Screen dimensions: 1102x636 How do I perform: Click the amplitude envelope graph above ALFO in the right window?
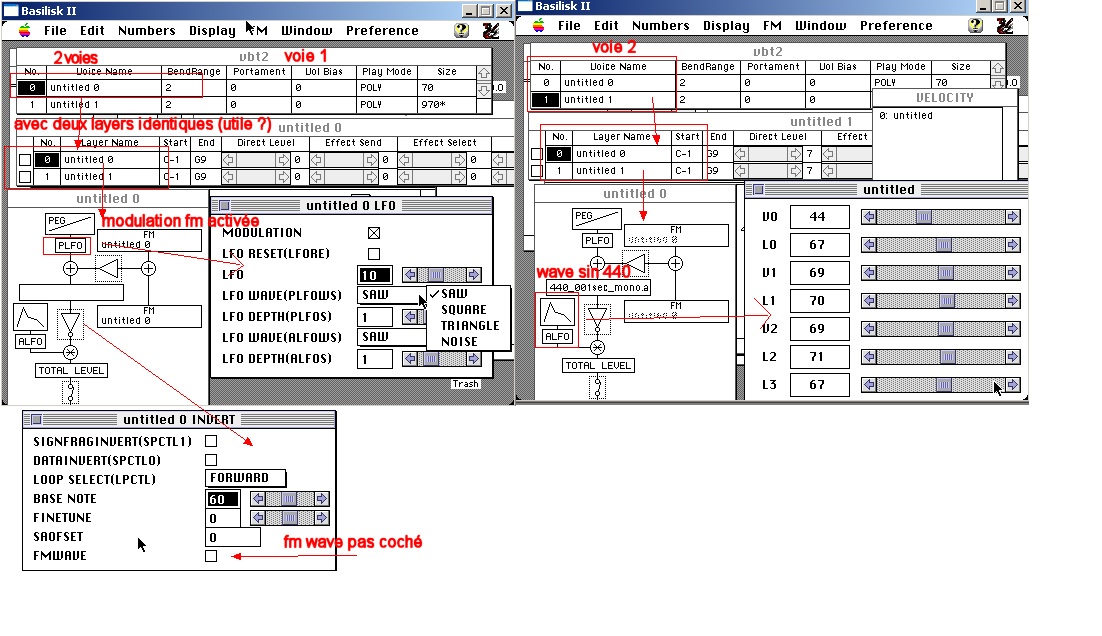tap(557, 313)
